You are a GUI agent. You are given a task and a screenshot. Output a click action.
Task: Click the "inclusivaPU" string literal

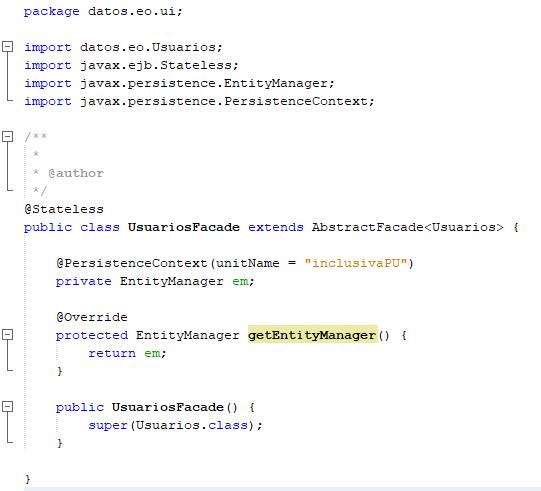click(356, 263)
